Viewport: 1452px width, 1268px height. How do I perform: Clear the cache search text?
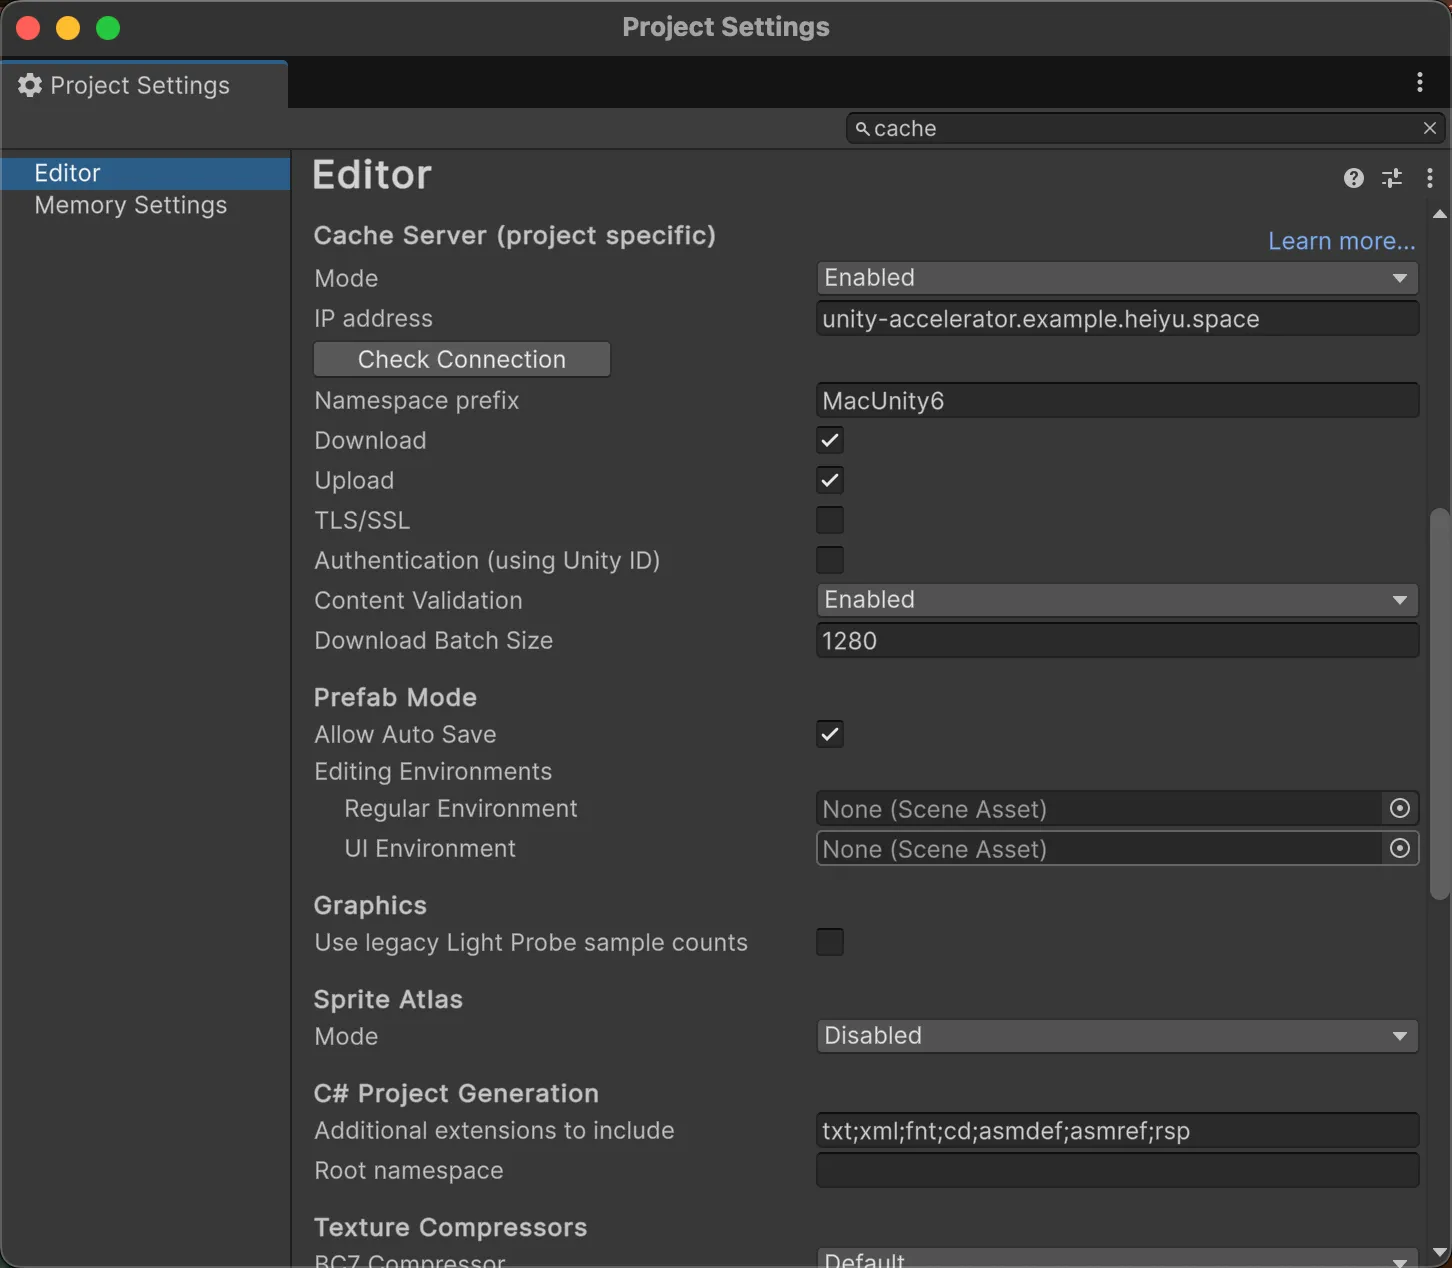(1429, 128)
